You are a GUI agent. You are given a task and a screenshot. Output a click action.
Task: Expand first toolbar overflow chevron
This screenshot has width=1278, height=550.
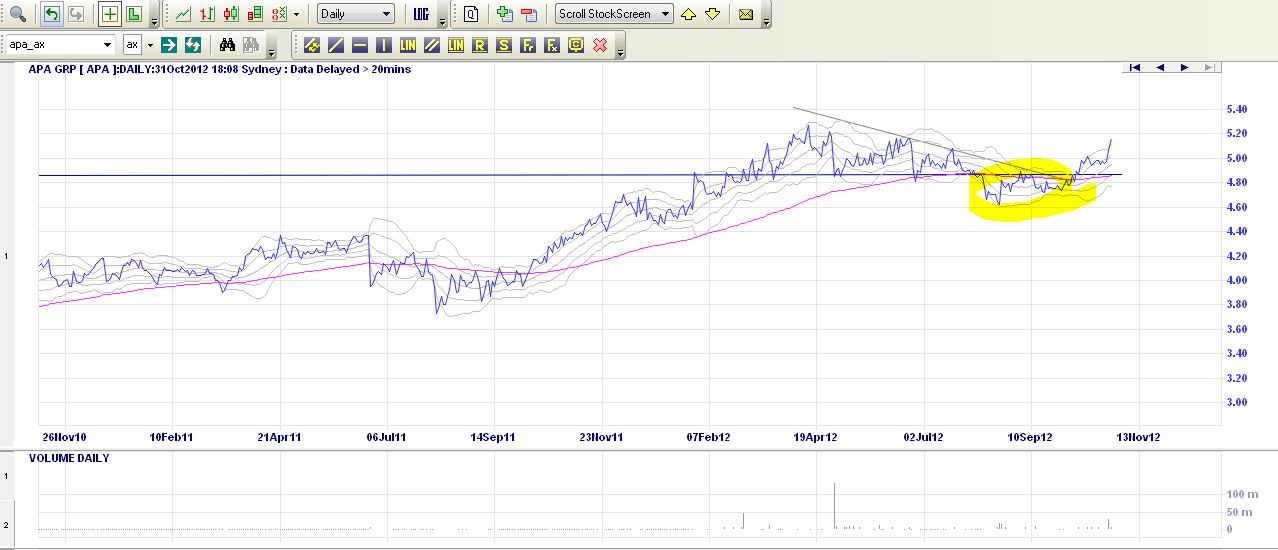point(154,21)
